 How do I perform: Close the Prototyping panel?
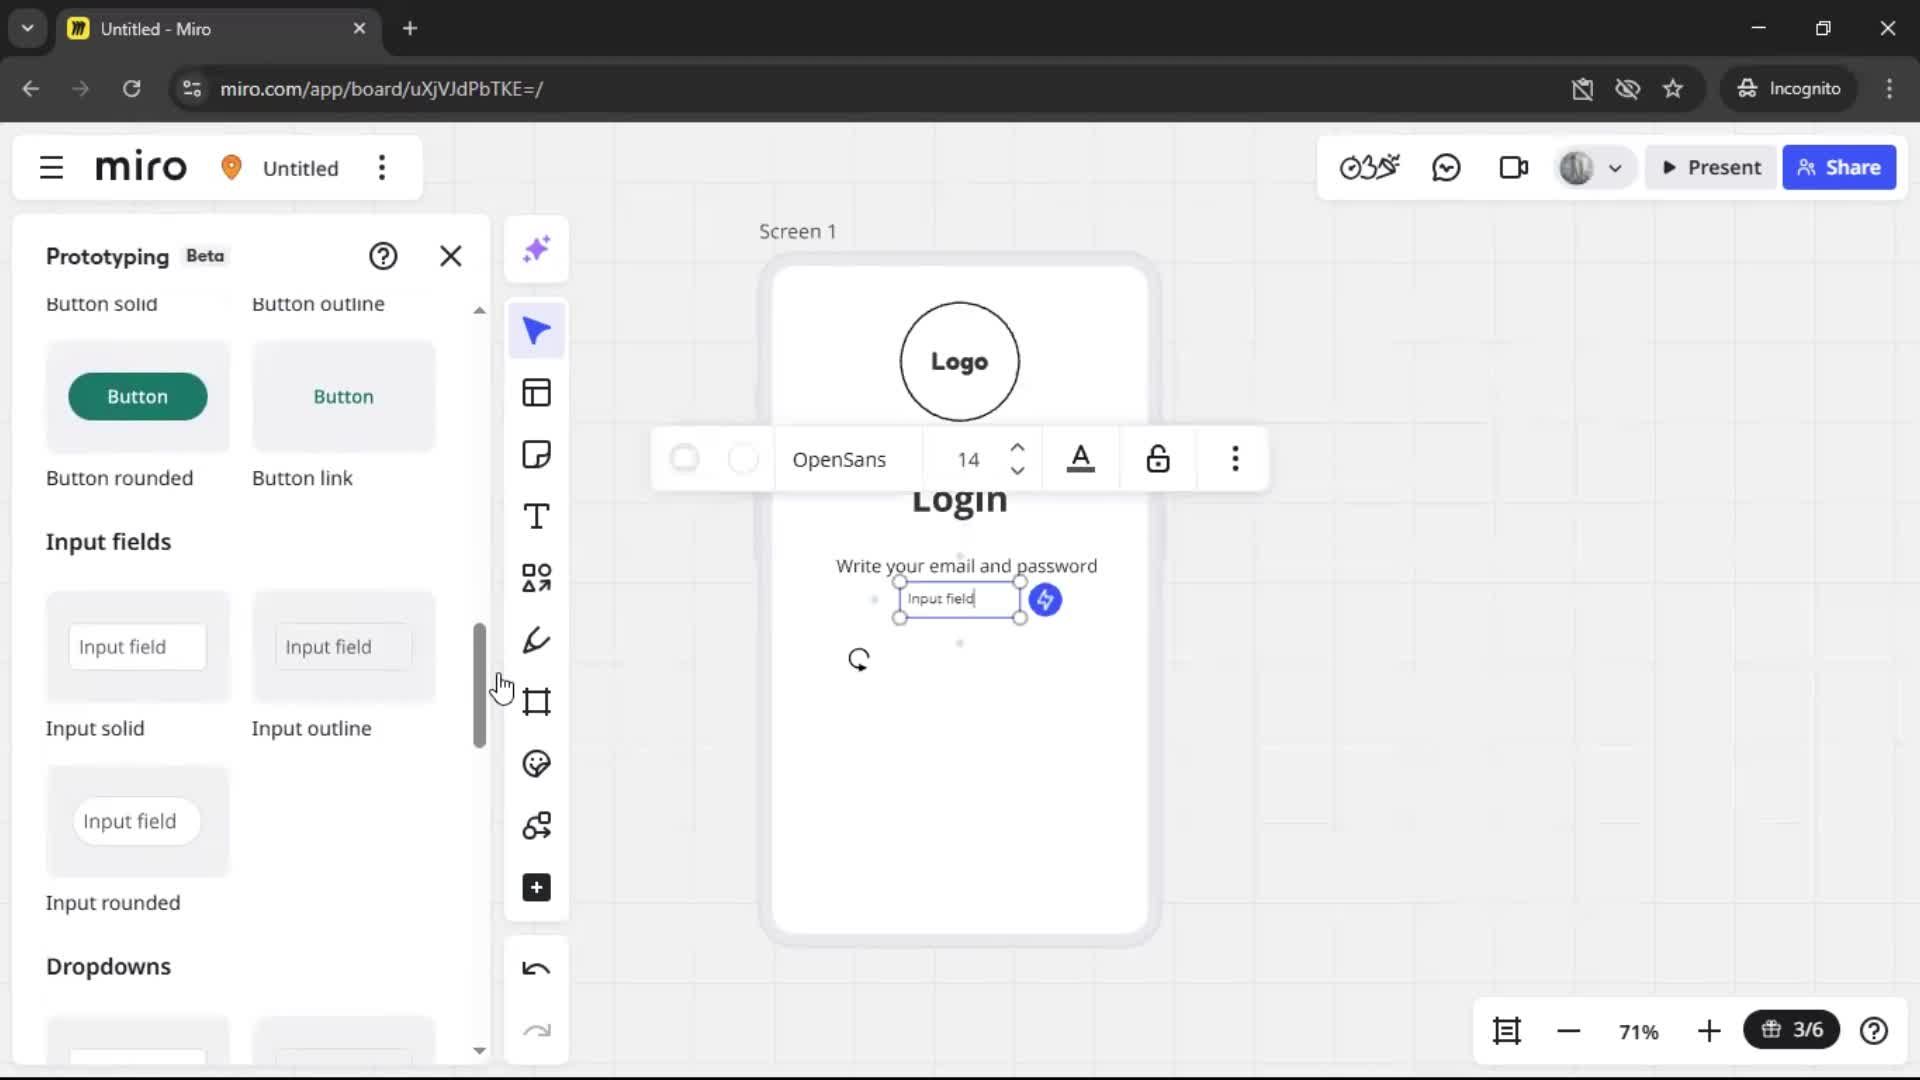451,257
